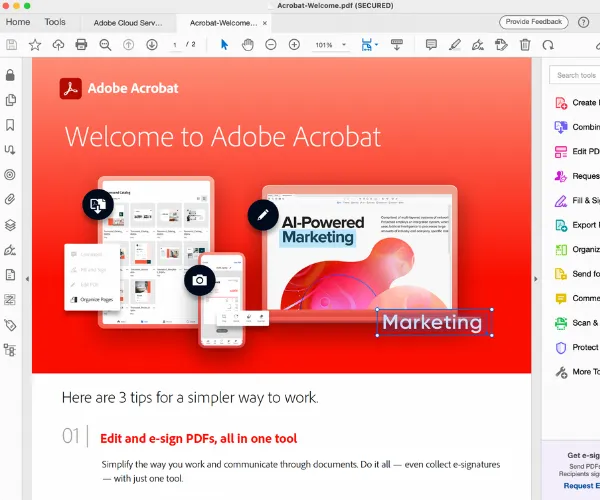Image resolution: width=600 pixels, height=500 pixels.
Task: Go to previous page arrow
Action: coord(128,45)
